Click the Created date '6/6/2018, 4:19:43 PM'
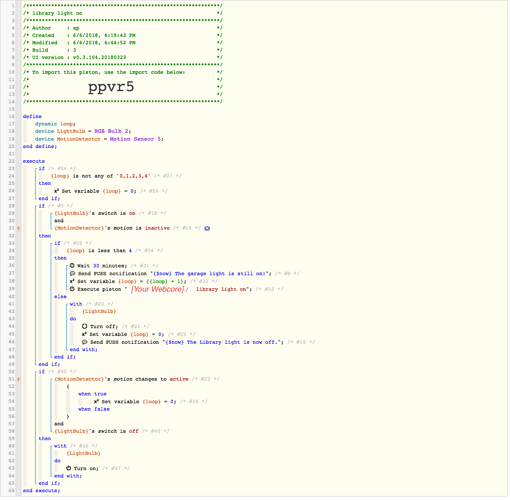 point(104,36)
